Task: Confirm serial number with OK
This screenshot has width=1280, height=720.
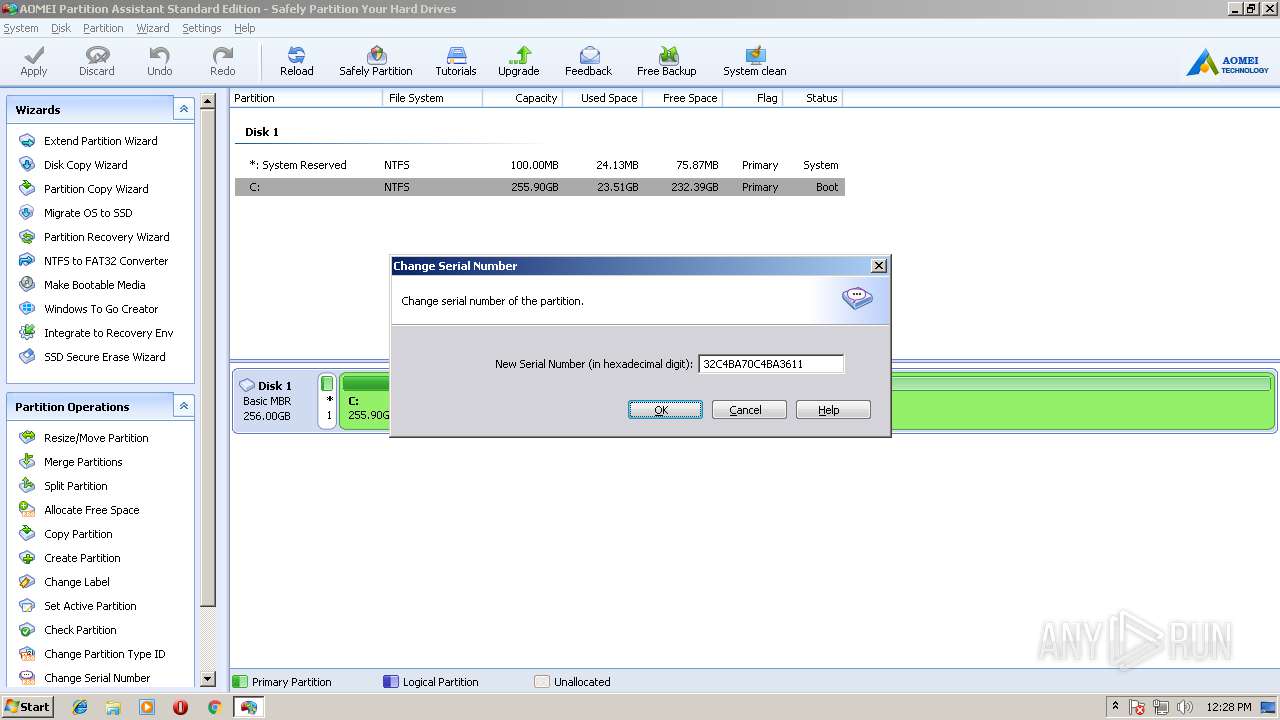Action: (x=665, y=410)
